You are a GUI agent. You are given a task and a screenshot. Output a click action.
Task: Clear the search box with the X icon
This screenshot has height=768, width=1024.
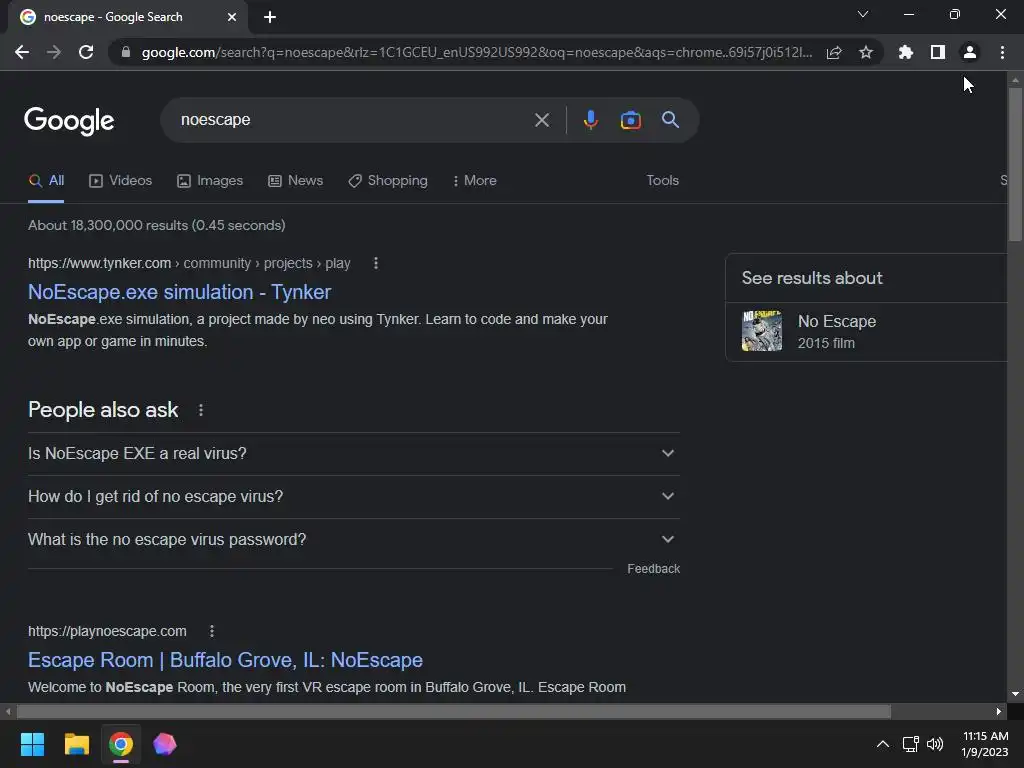click(x=542, y=120)
